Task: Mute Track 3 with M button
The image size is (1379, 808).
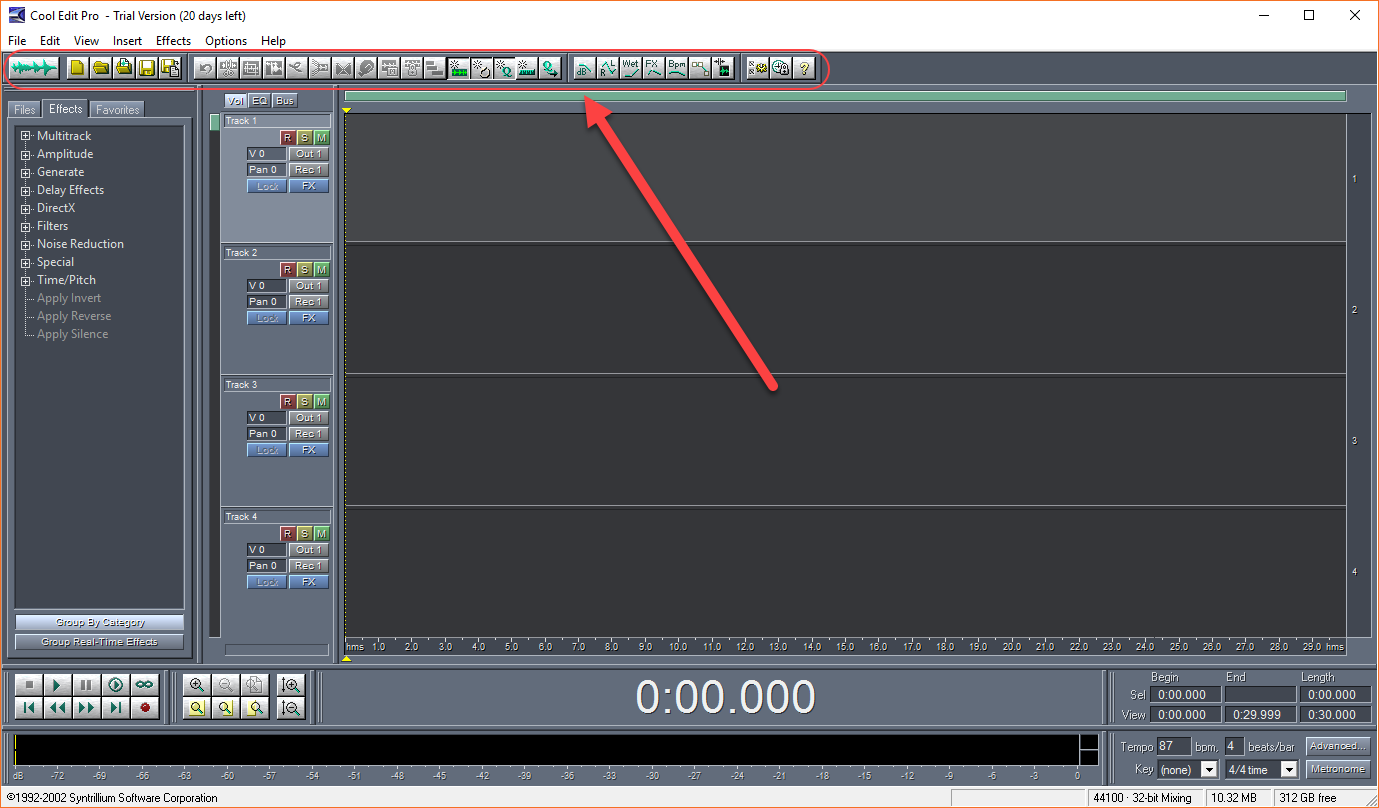Action: coord(321,401)
